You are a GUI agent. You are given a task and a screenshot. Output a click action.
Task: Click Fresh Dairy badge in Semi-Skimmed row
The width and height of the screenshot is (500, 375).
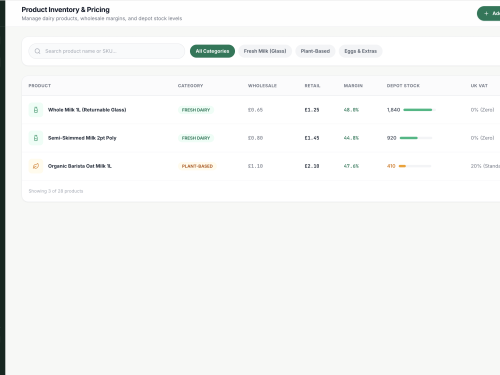[x=196, y=138]
